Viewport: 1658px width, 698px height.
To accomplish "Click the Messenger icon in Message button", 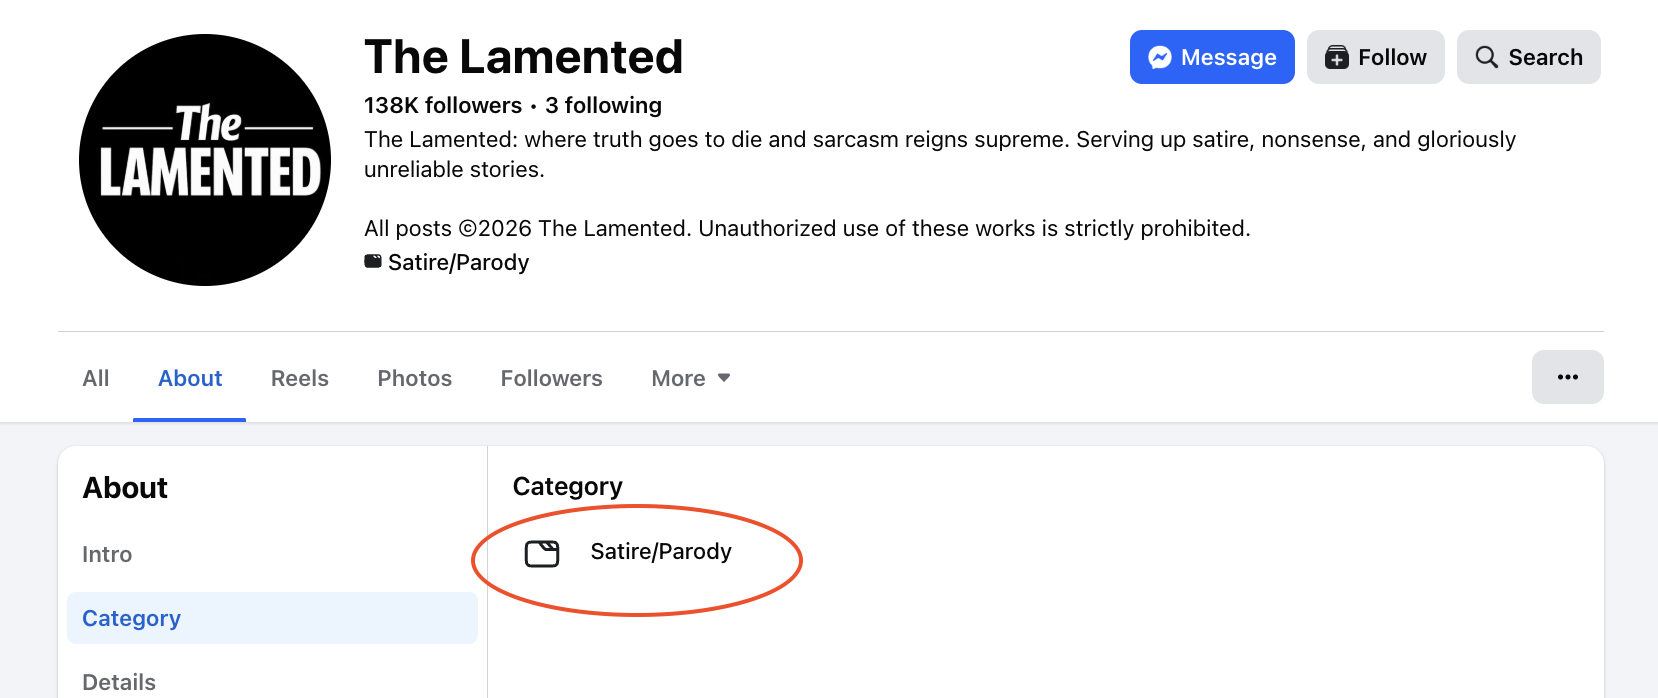I will (x=1160, y=58).
